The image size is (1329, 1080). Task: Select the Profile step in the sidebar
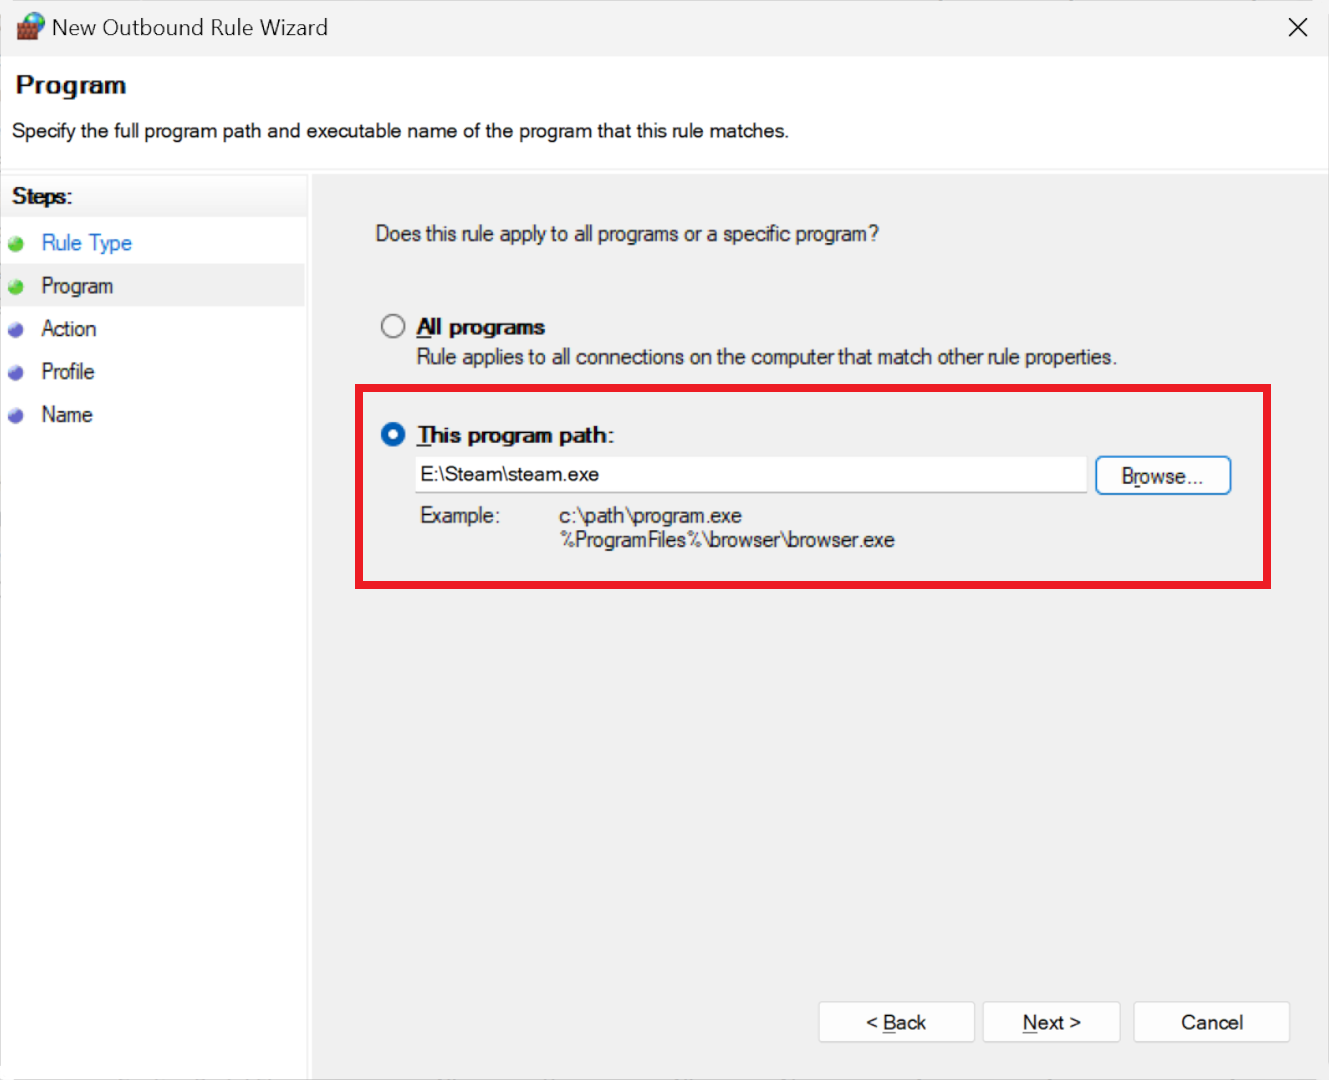click(68, 372)
